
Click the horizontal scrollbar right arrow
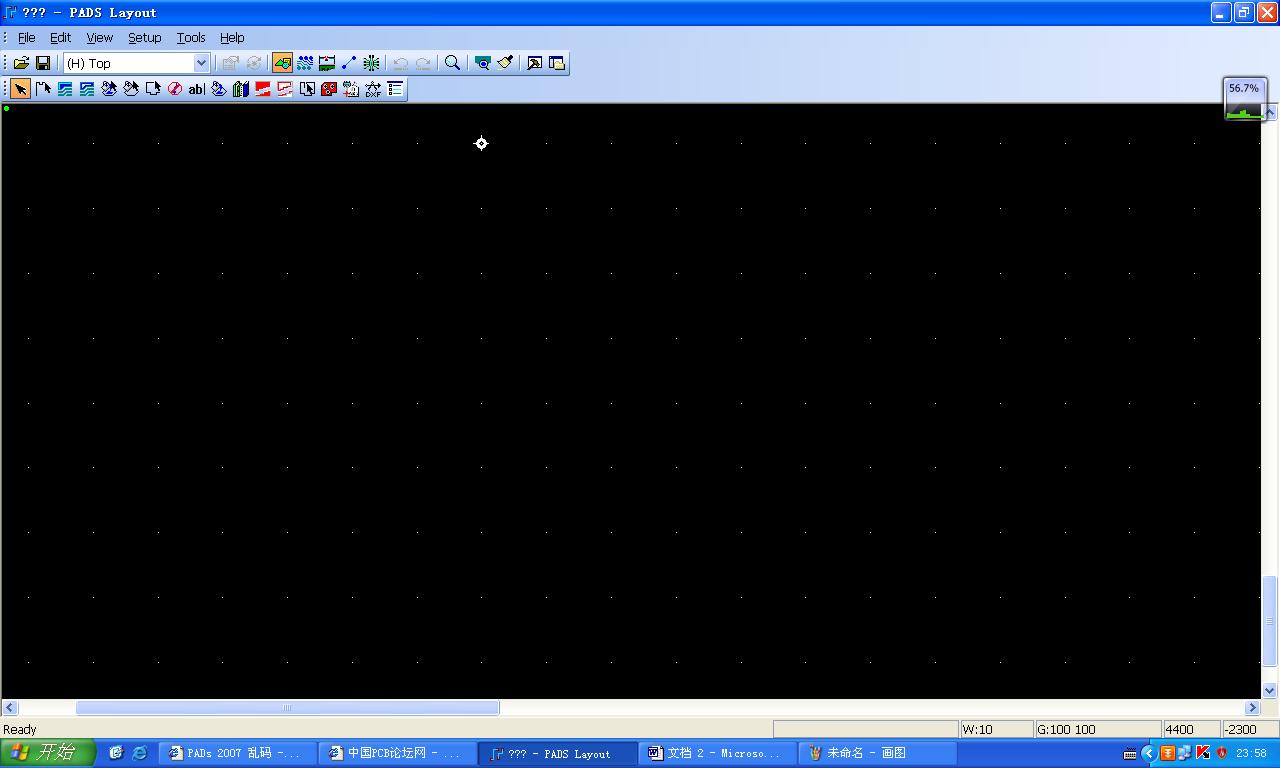coord(1252,708)
